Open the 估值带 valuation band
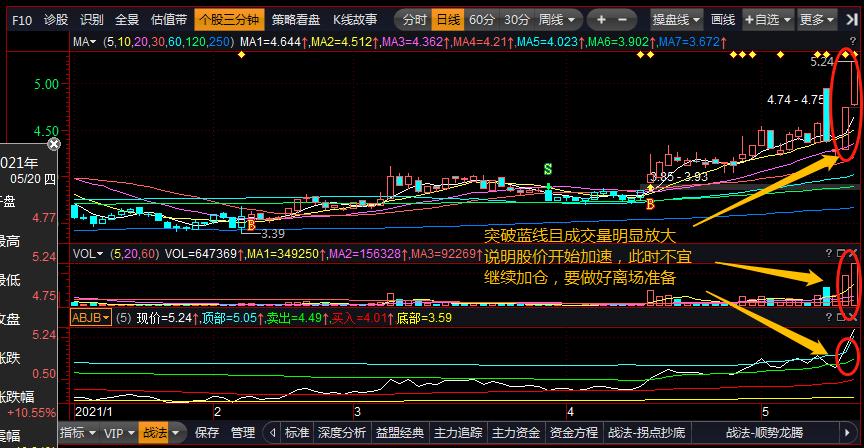This screenshot has width=864, height=448. coord(169,20)
